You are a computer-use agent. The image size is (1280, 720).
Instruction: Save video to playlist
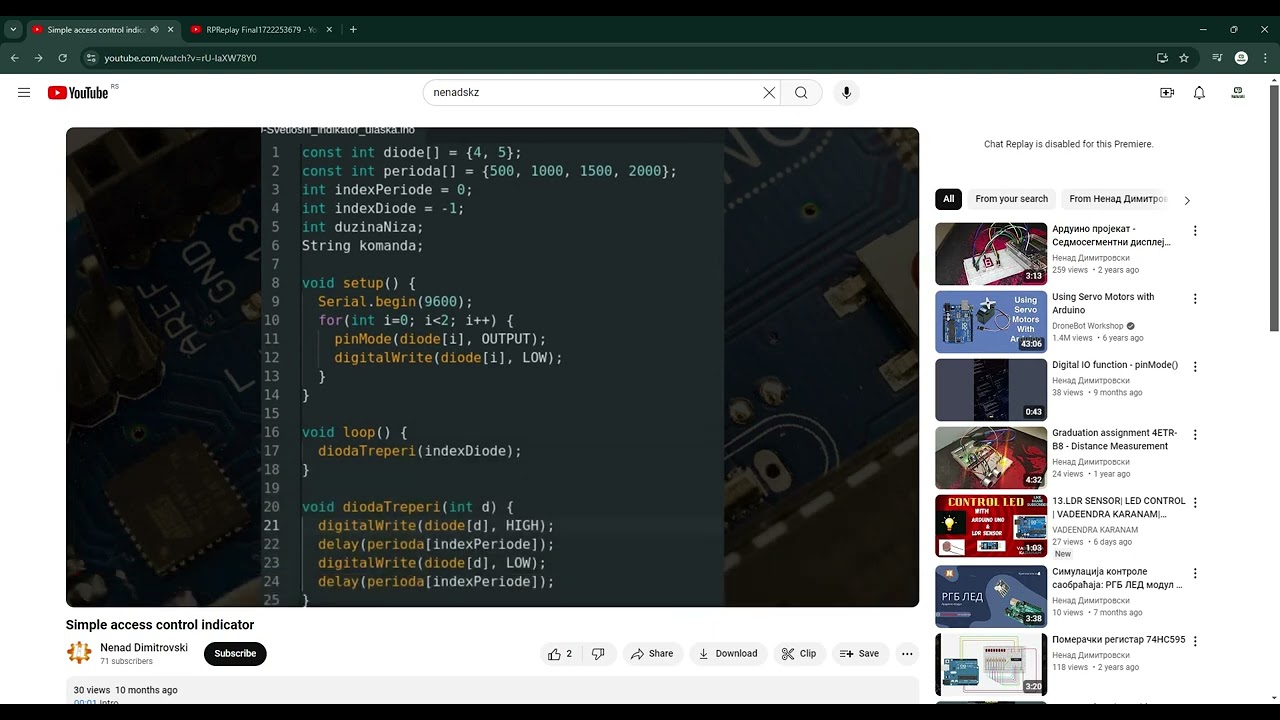860,654
